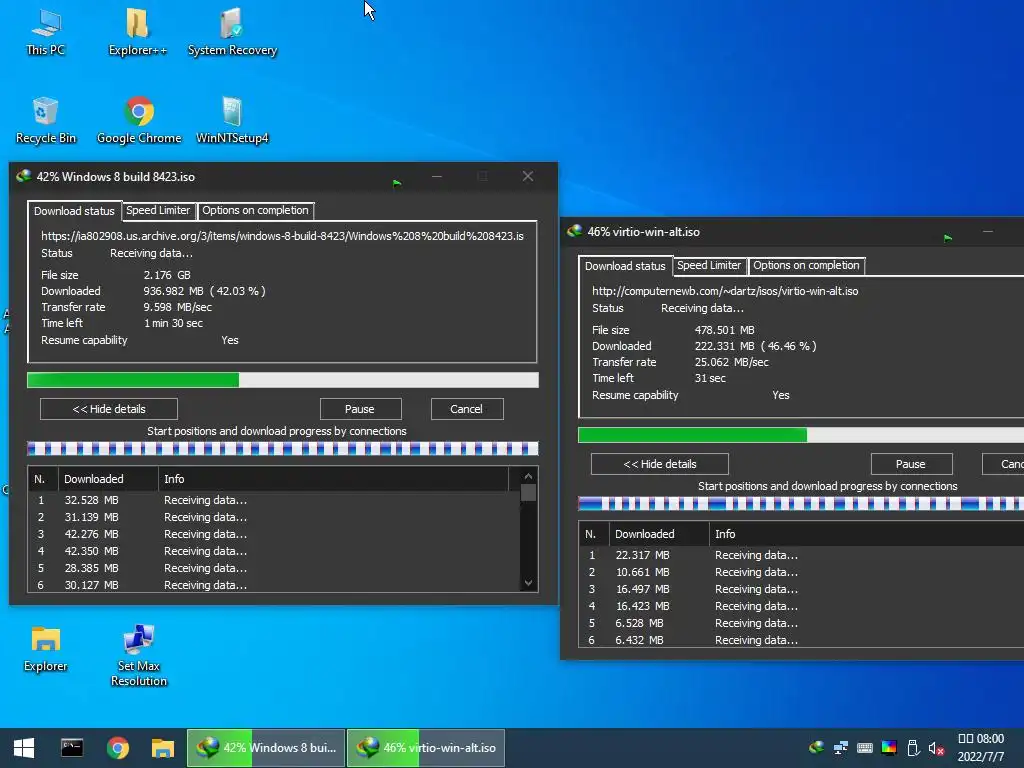Hide details in Windows 8 download window
1024x768 pixels.
click(109, 409)
